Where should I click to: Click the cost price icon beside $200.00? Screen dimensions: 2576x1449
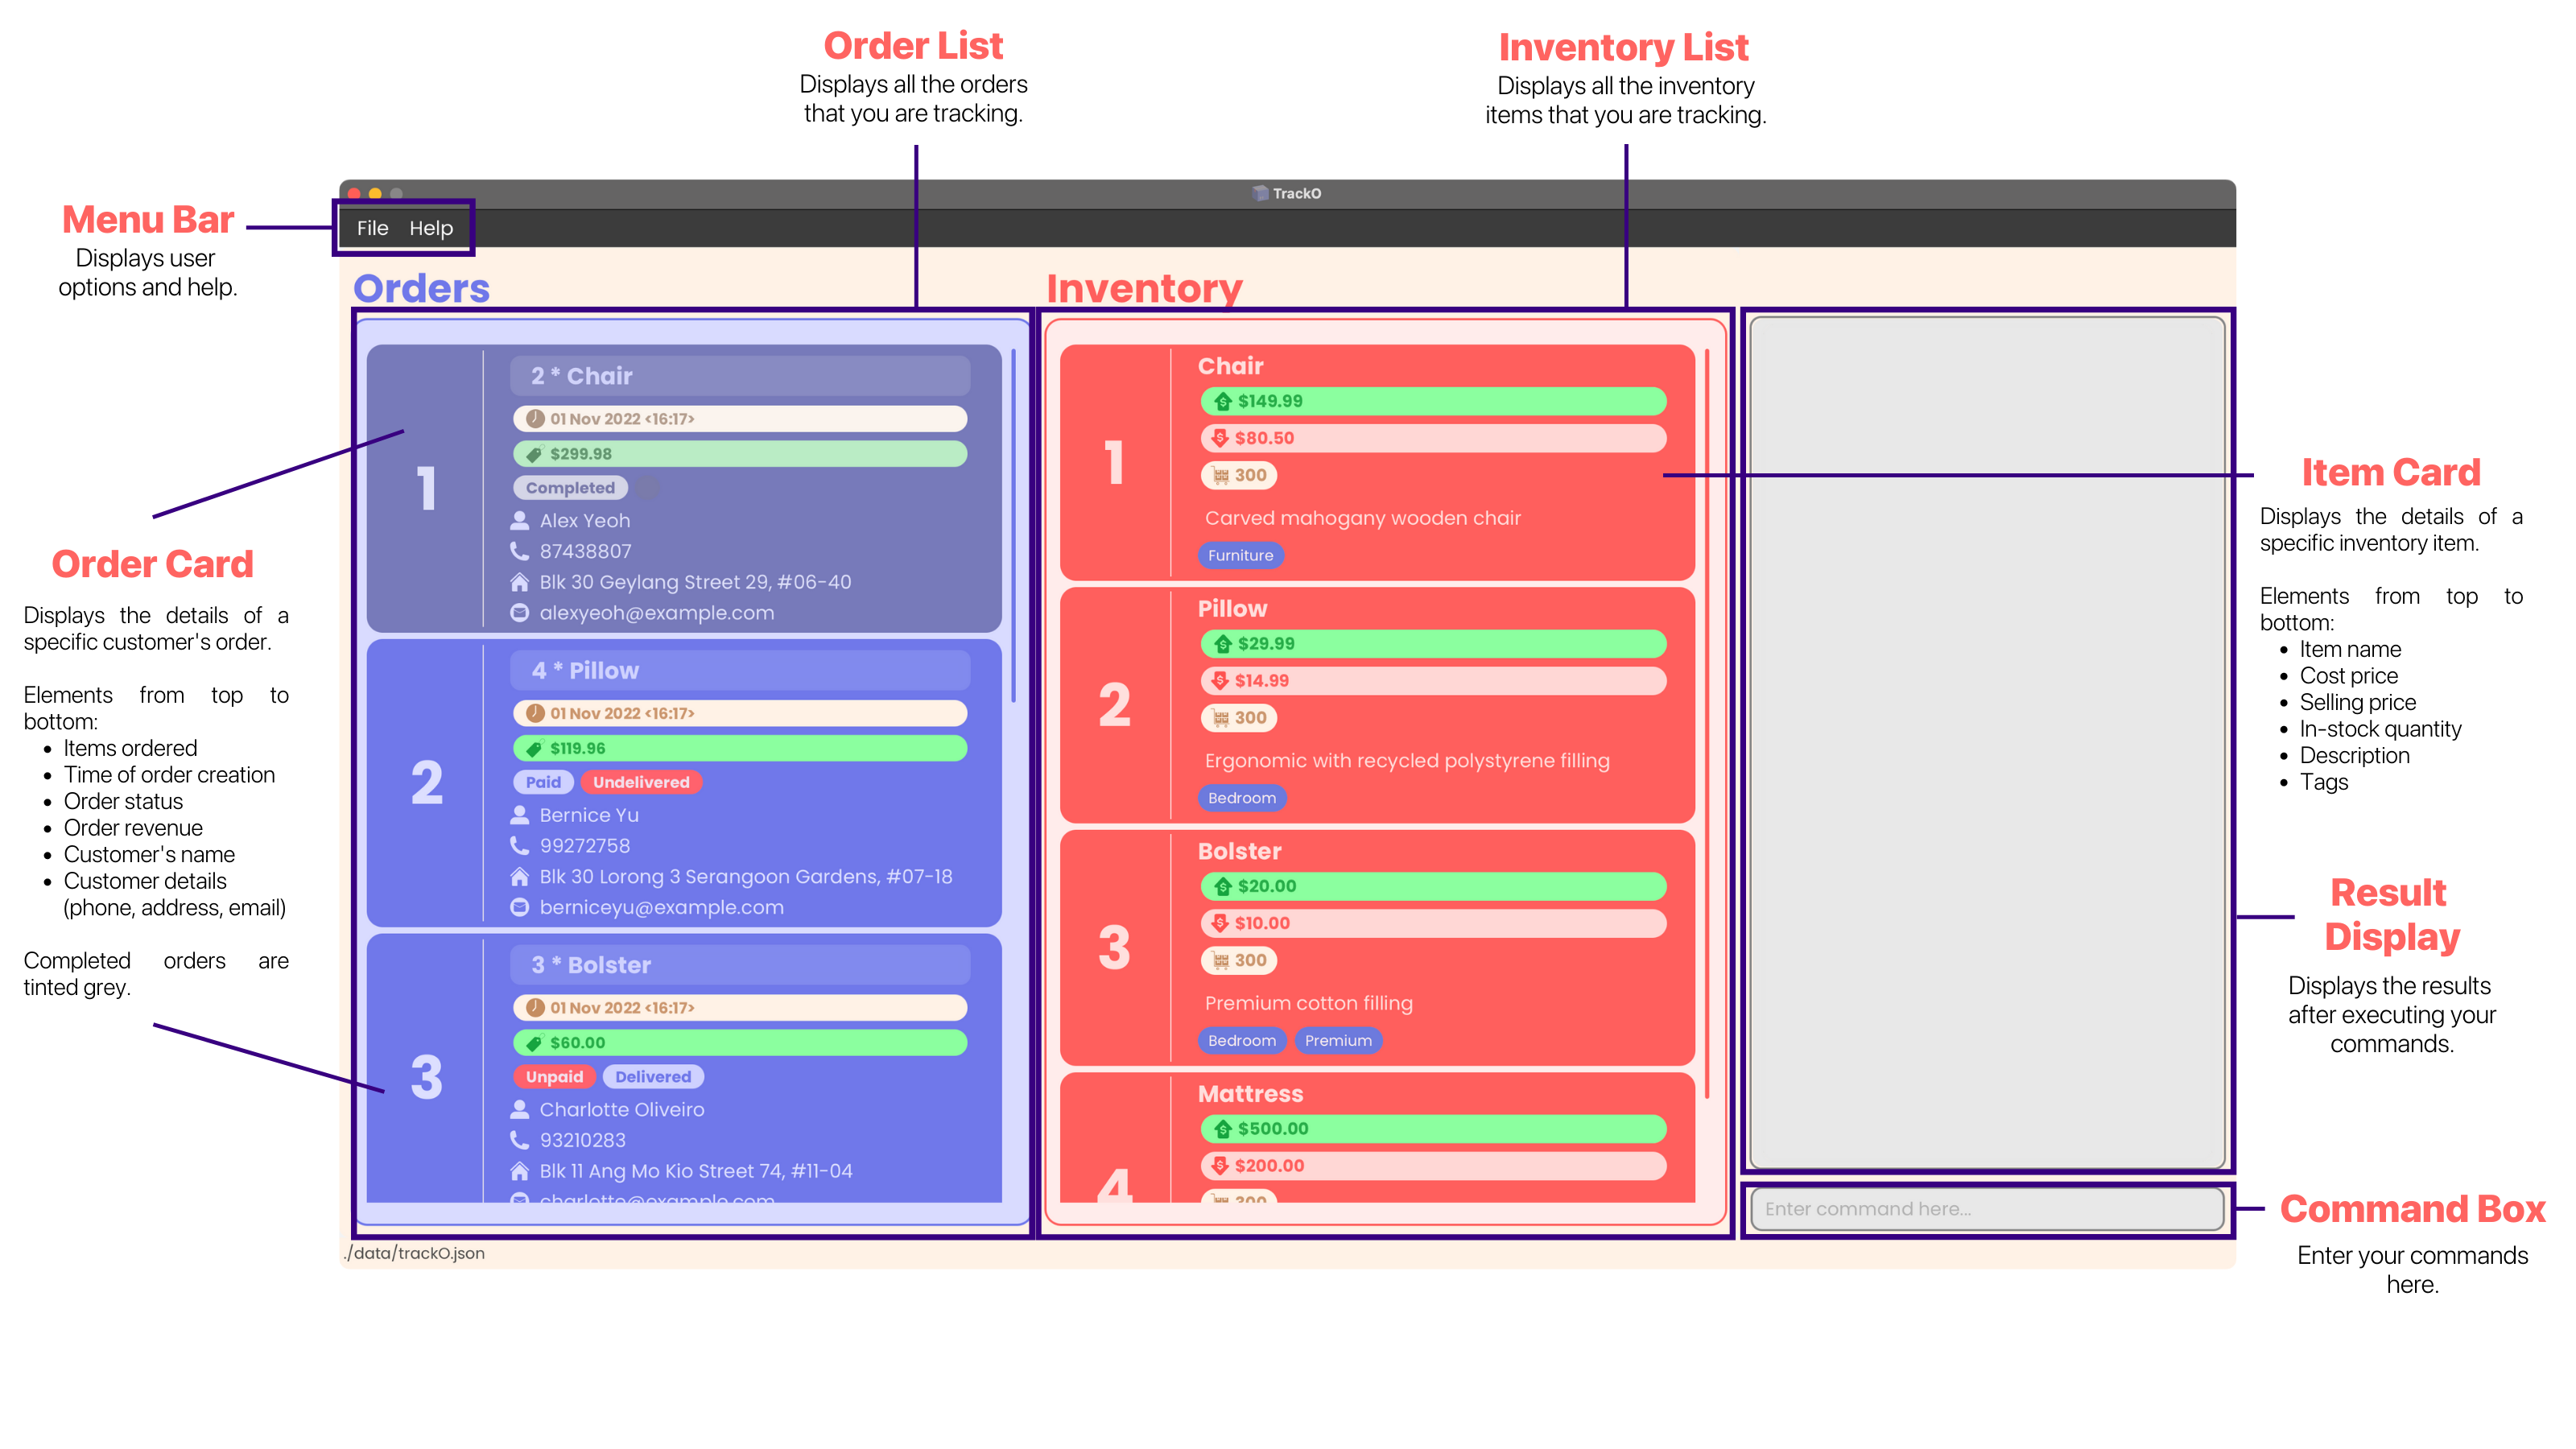[1220, 1166]
